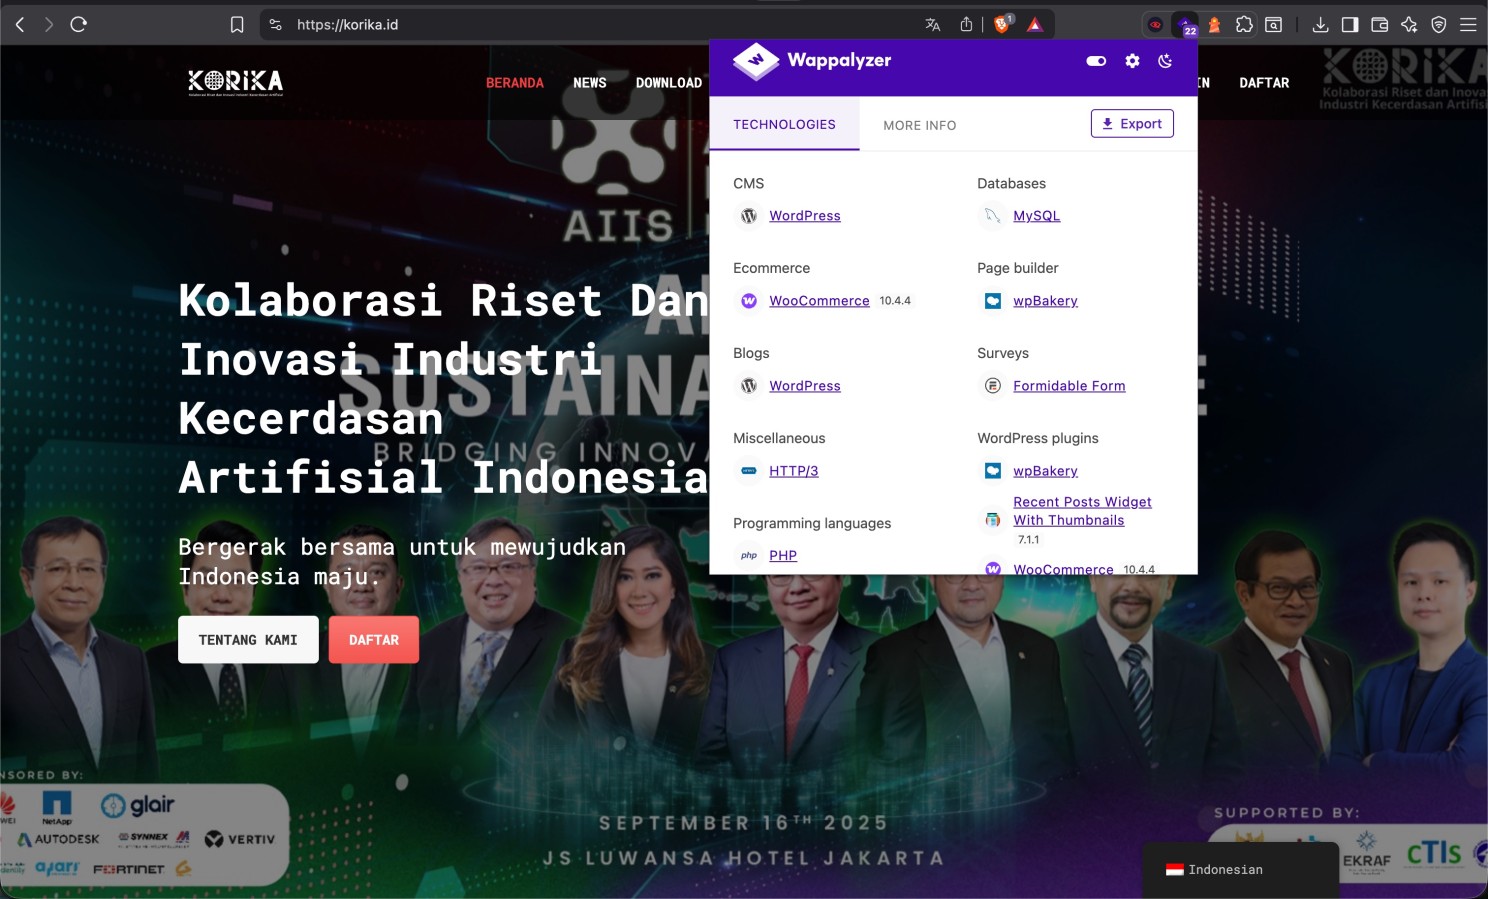Image resolution: width=1488 pixels, height=899 pixels.
Task: Click the glair sponsor logo
Action: click(x=138, y=805)
